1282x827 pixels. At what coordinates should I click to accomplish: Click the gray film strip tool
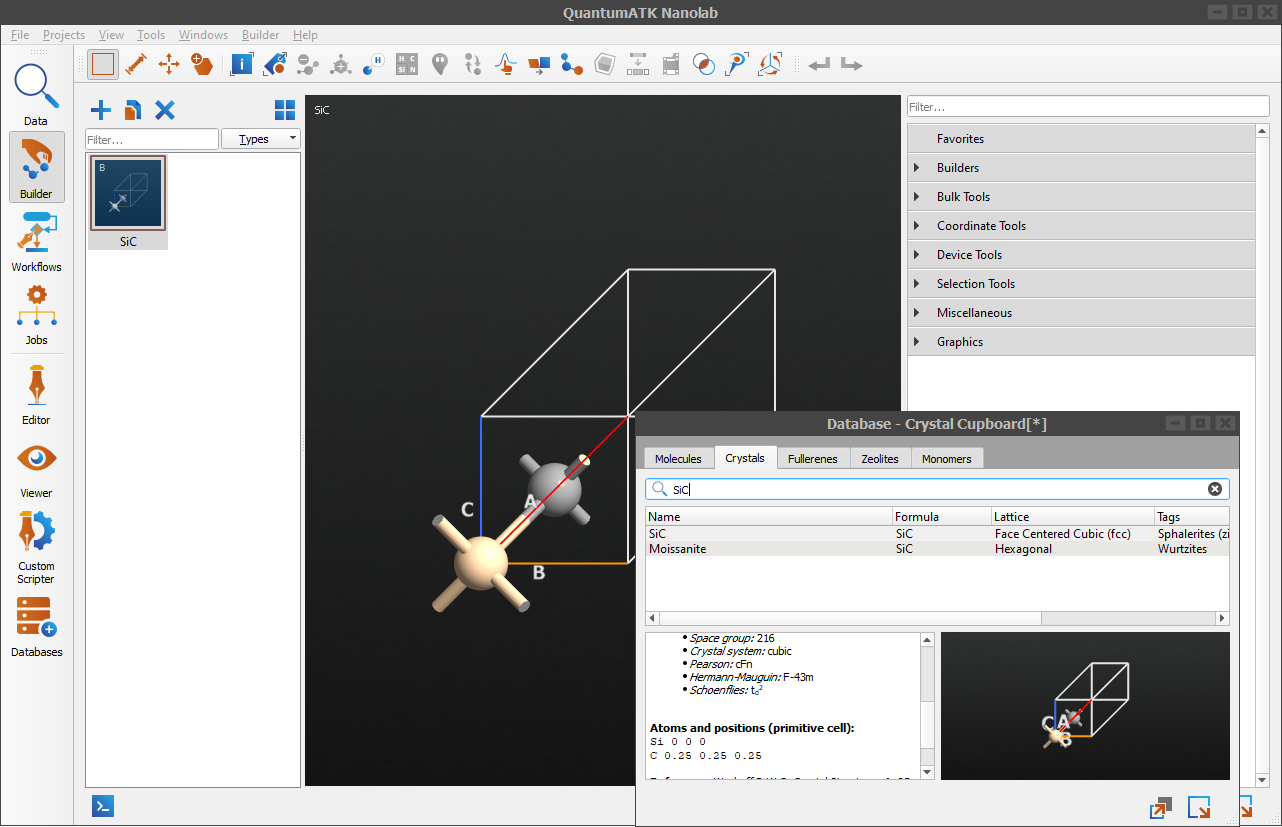click(671, 64)
